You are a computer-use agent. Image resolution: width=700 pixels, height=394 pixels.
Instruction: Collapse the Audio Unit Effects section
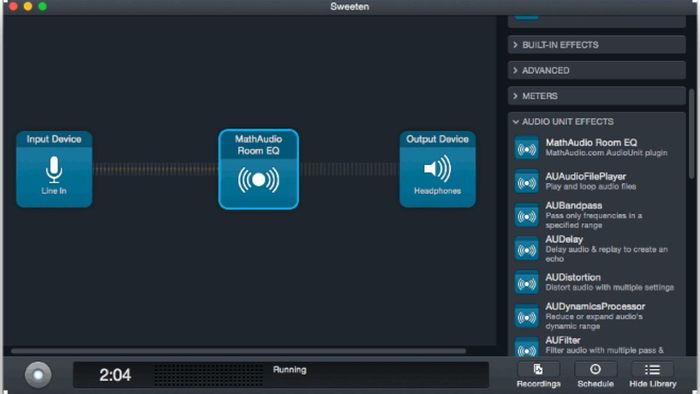click(596, 121)
